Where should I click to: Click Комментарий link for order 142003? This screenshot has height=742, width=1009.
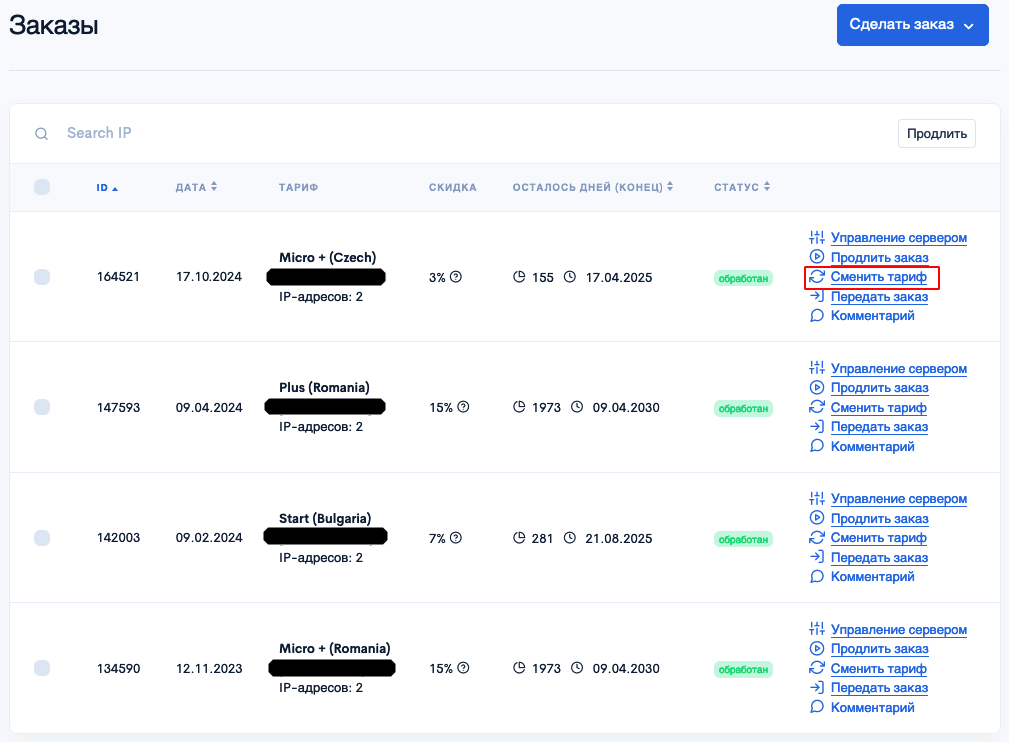(x=873, y=577)
